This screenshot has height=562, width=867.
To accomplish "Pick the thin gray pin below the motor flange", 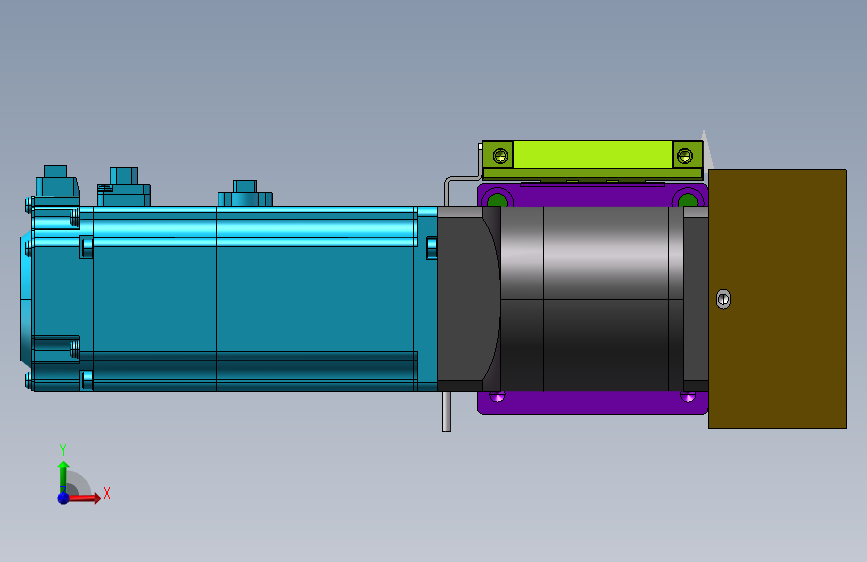I will [x=446, y=412].
